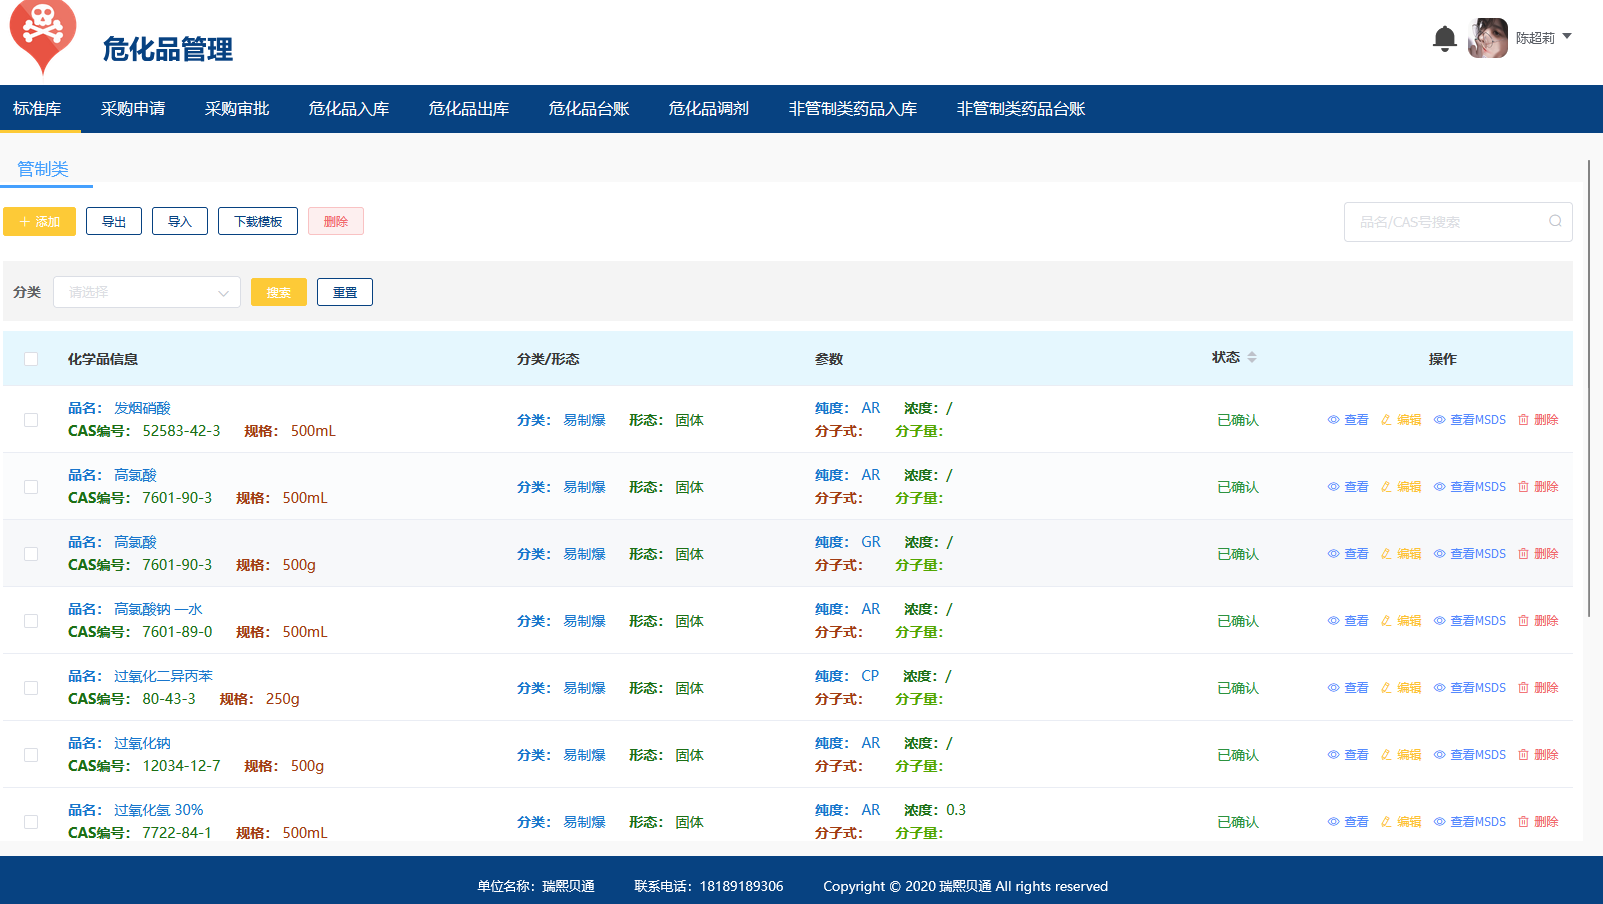Click the yellow 搜索 button

click(279, 292)
